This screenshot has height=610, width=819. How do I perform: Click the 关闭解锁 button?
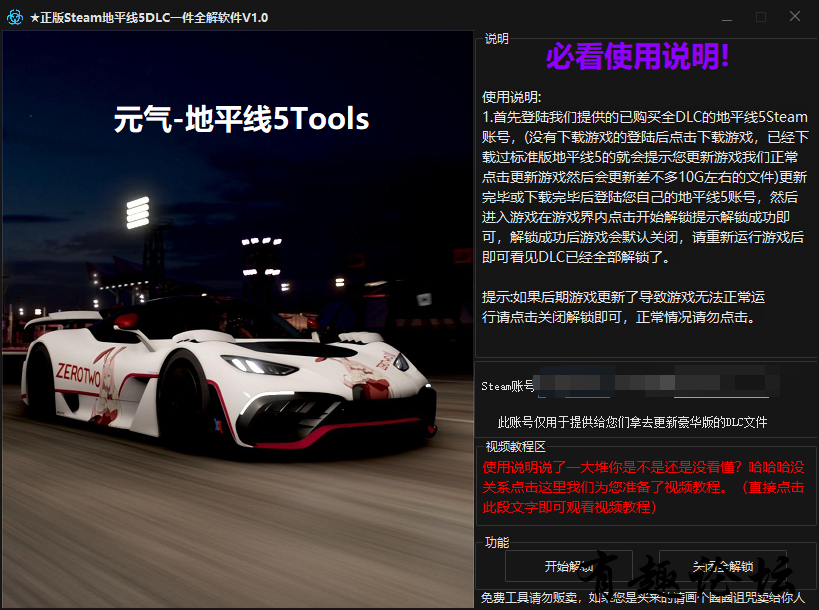(x=723, y=566)
